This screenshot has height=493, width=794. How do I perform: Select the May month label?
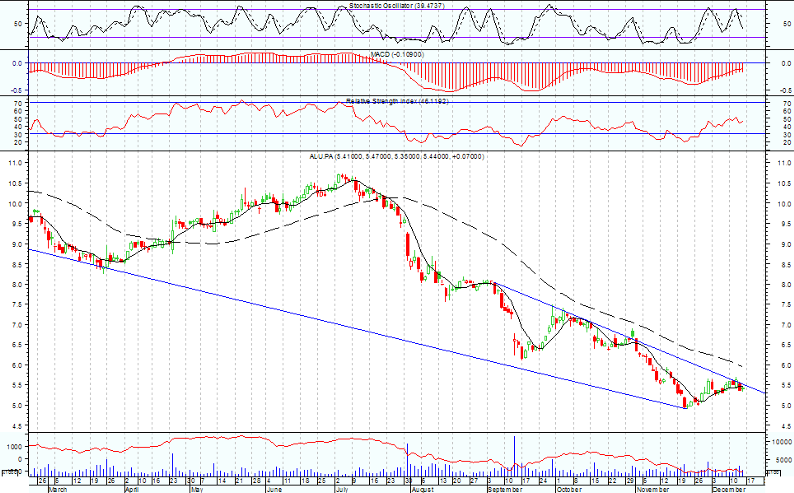coord(197,489)
